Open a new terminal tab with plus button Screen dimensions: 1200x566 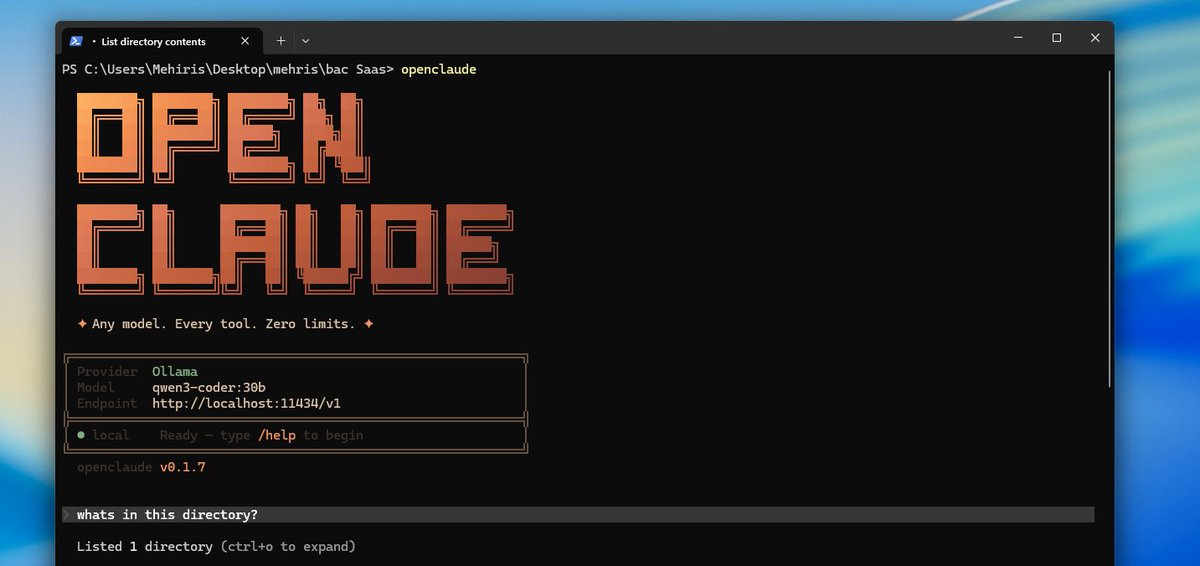pos(281,41)
